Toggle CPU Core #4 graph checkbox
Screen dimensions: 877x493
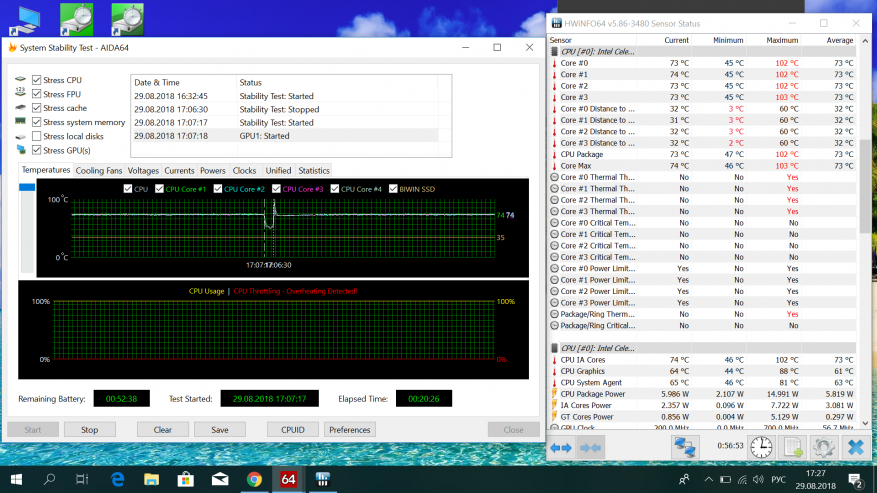tap(334, 189)
